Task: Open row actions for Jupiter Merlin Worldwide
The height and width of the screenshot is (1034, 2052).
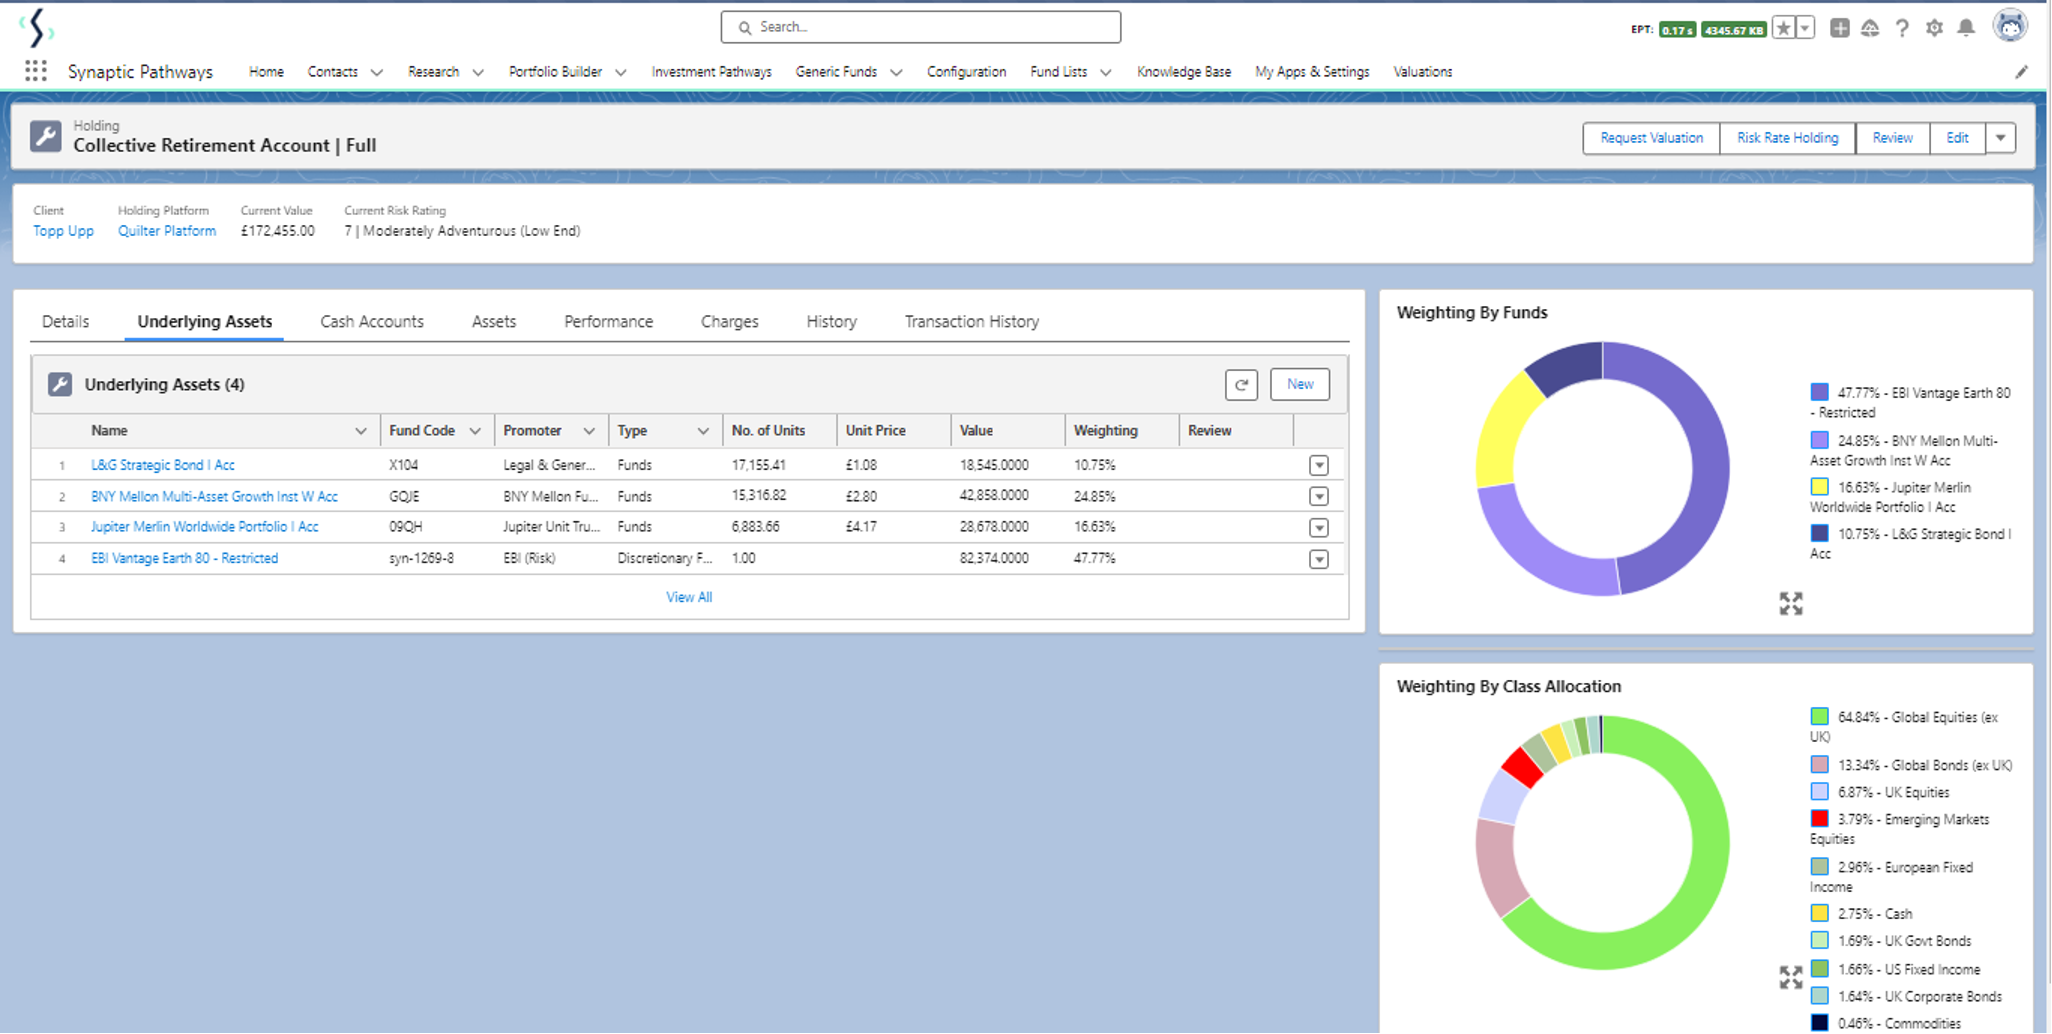Action: [x=1319, y=527]
